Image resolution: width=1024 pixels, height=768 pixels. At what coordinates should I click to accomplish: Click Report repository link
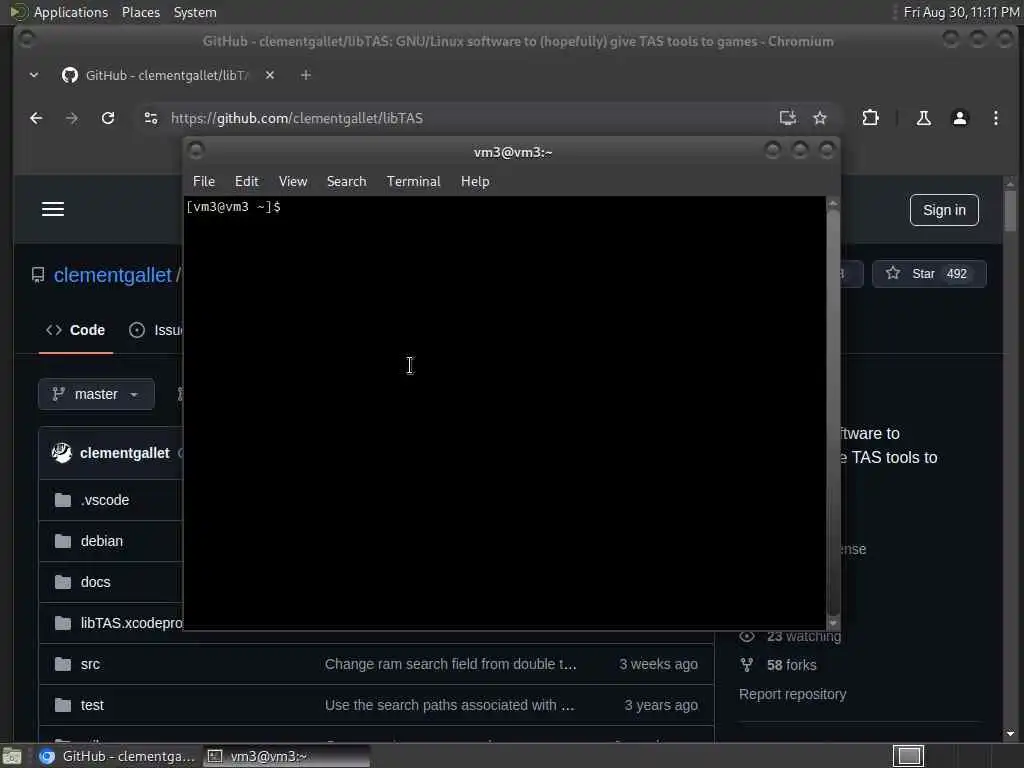pos(792,694)
